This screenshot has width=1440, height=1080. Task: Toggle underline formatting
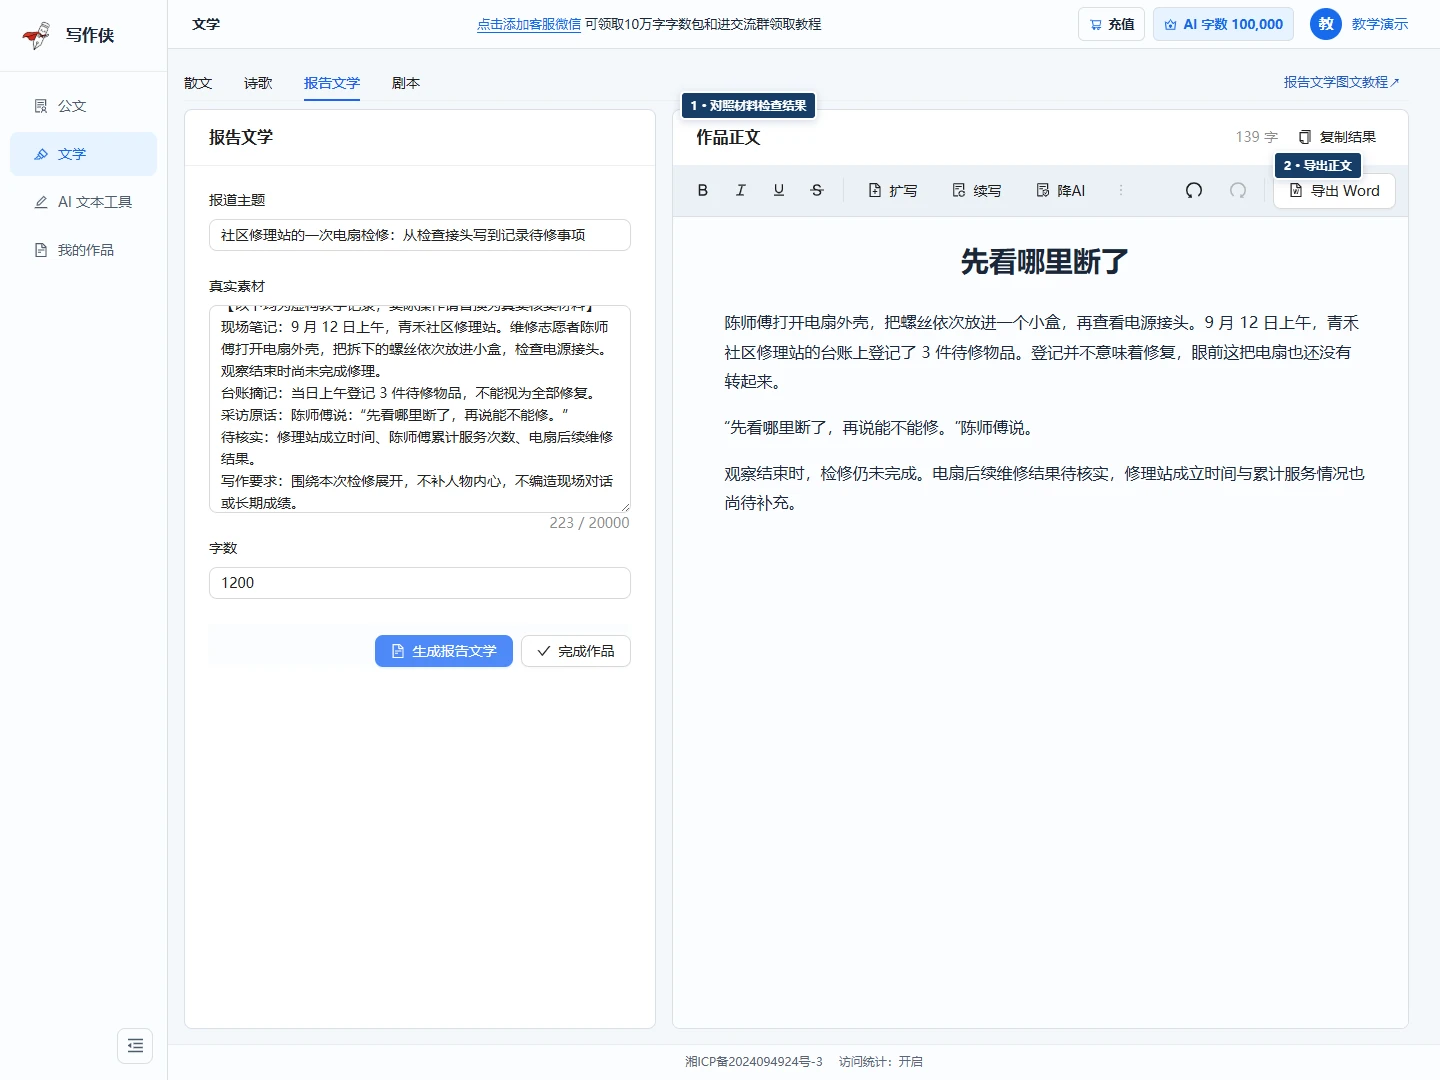coord(779,190)
